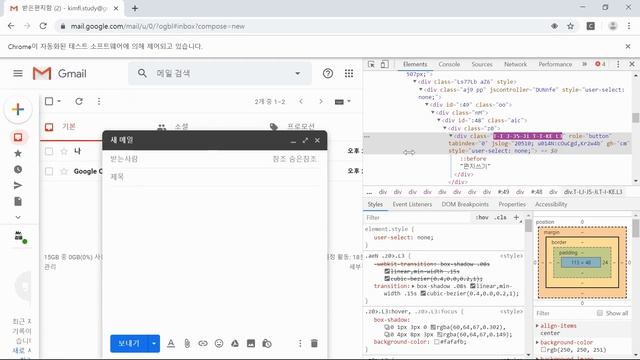Collapse the div class z0 node

point(445,128)
